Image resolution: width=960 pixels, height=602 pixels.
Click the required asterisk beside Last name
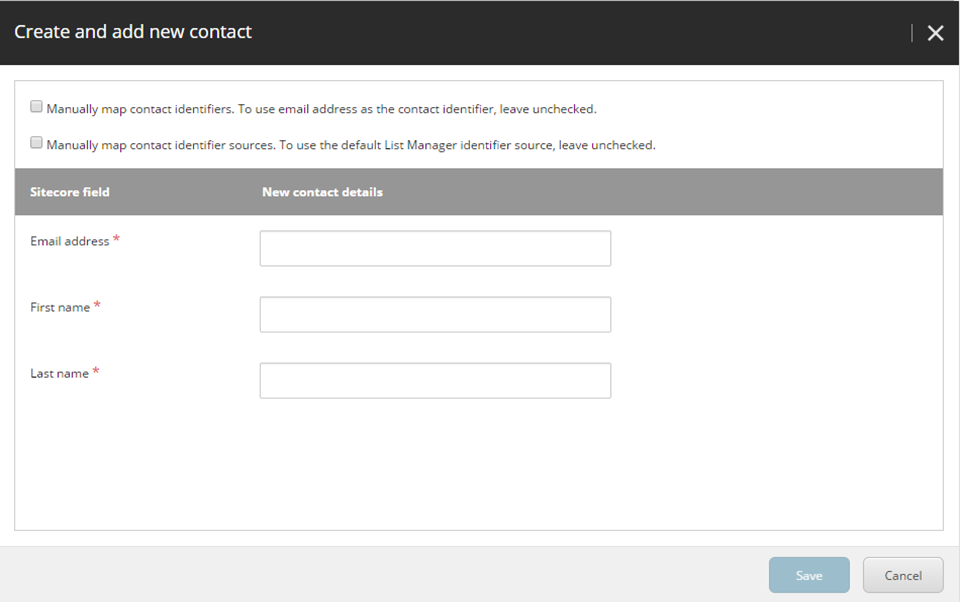(97, 369)
